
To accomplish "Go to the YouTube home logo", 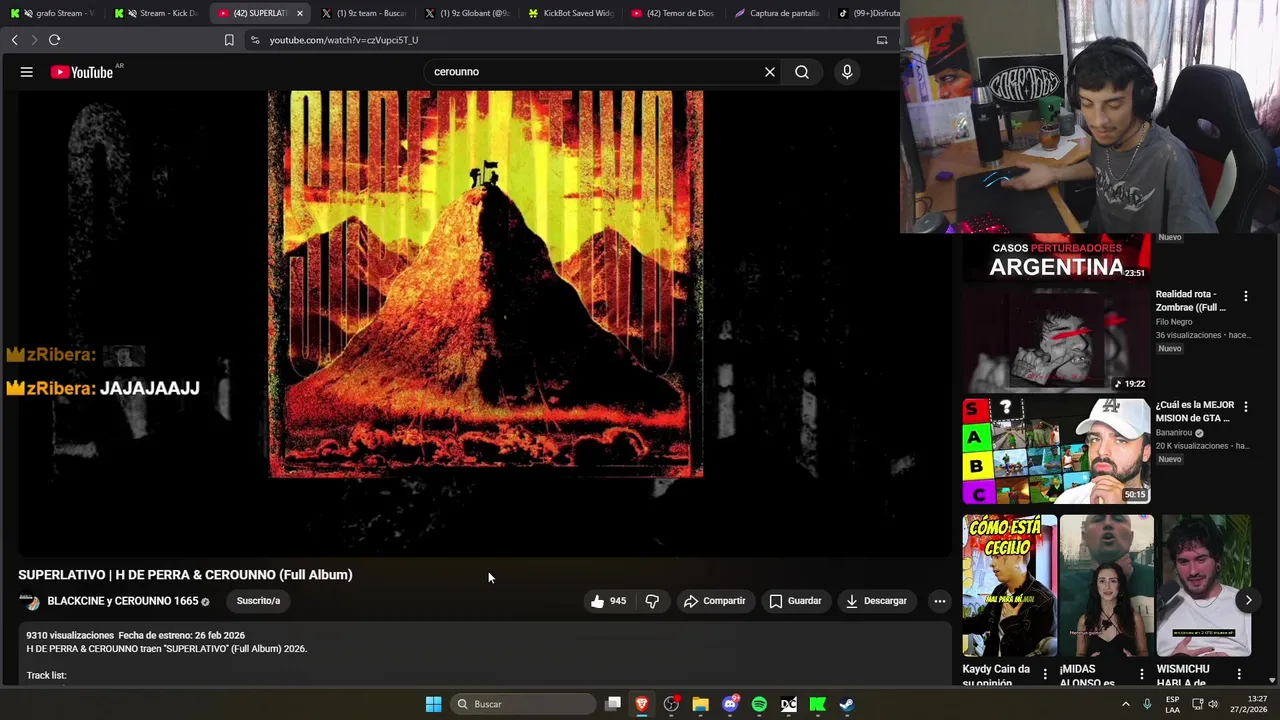I will coord(82,72).
